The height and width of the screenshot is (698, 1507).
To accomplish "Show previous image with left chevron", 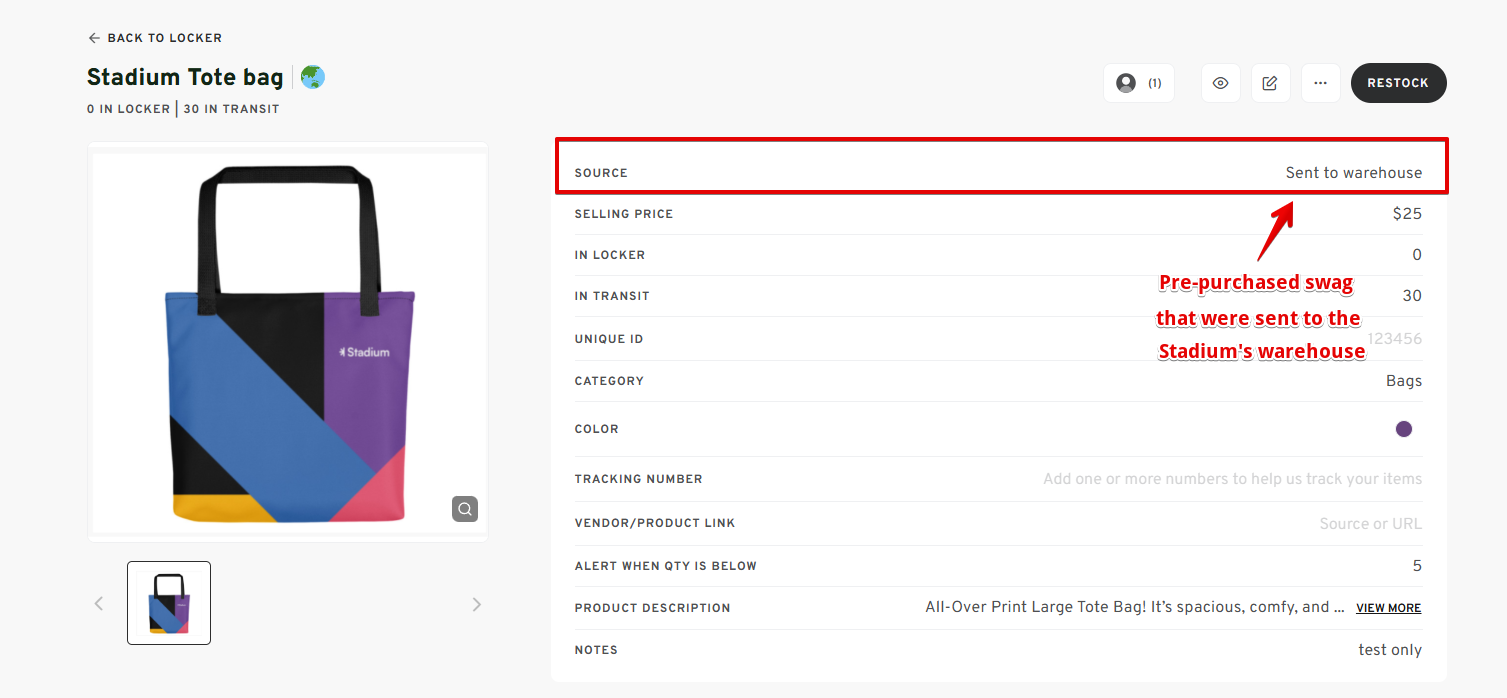I will pyautogui.click(x=99, y=603).
